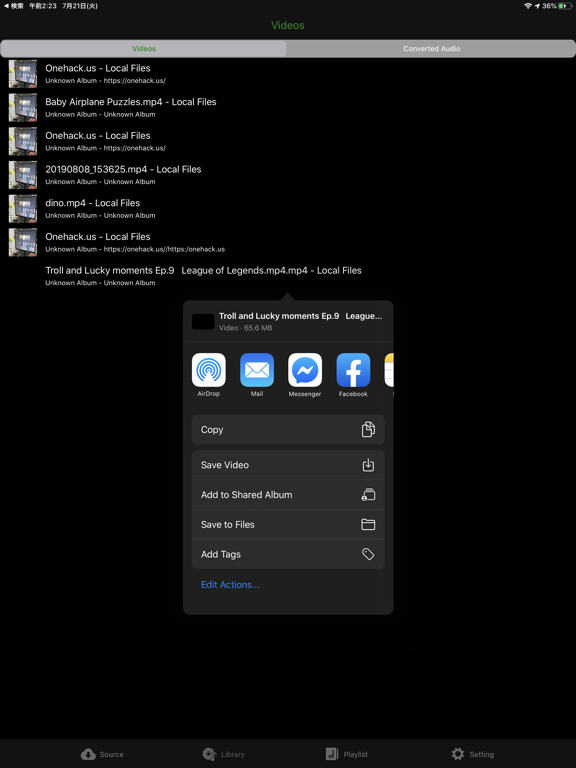Click the Copy documents icon
Viewport: 576px width, 768px height.
click(368, 430)
